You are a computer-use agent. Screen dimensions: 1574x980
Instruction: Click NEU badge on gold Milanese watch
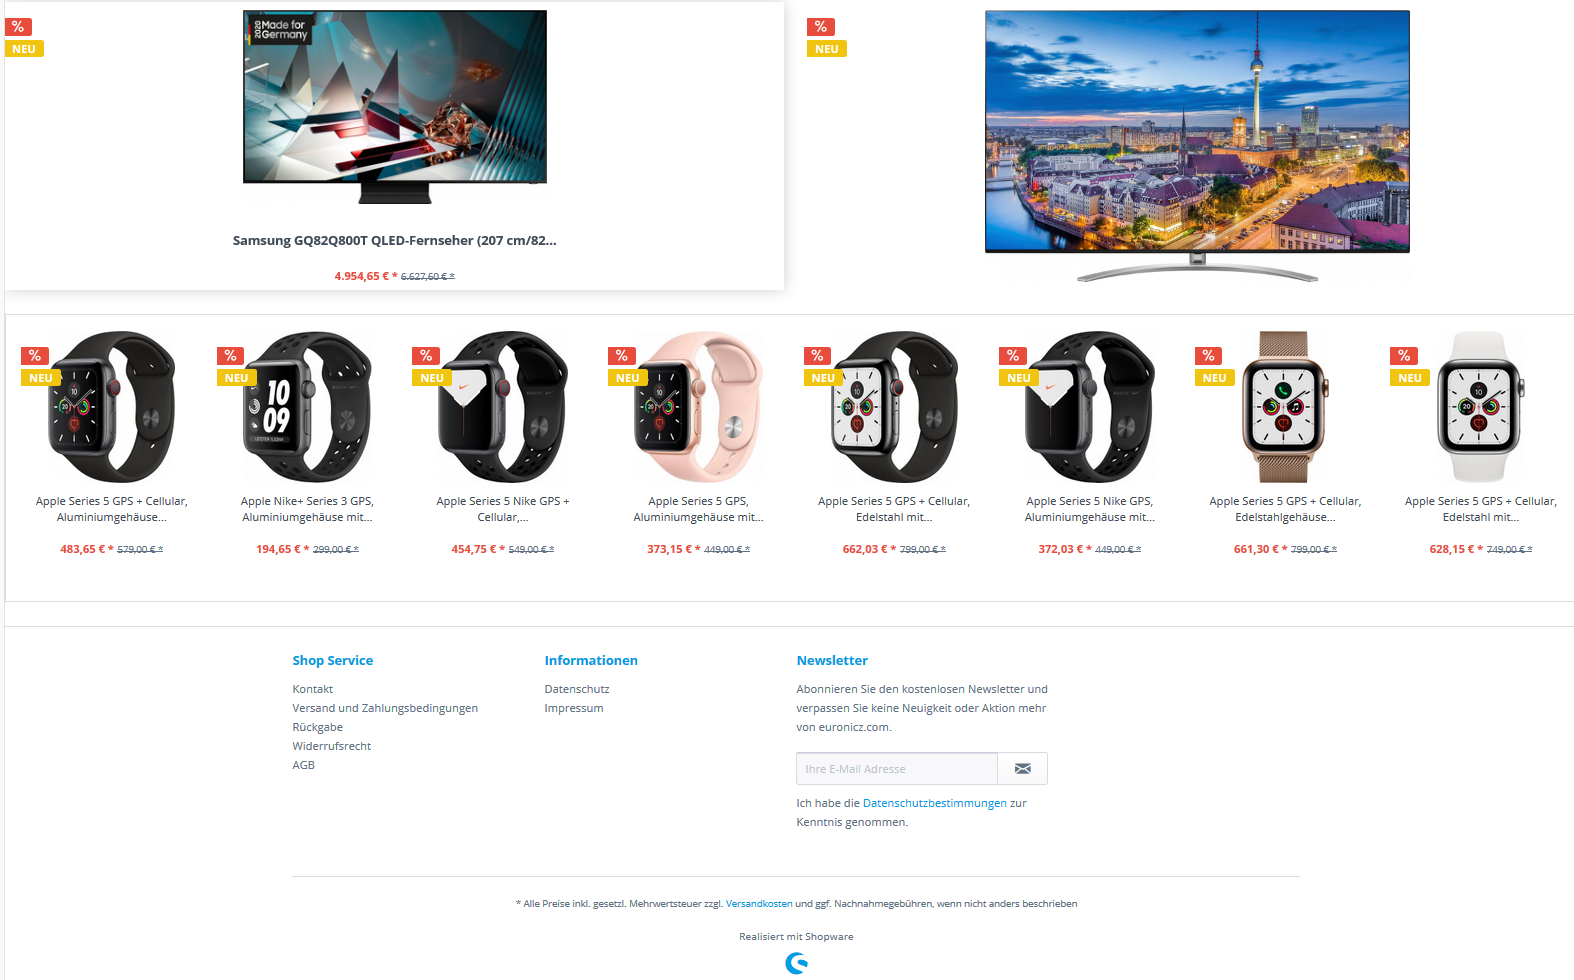click(x=1214, y=378)
